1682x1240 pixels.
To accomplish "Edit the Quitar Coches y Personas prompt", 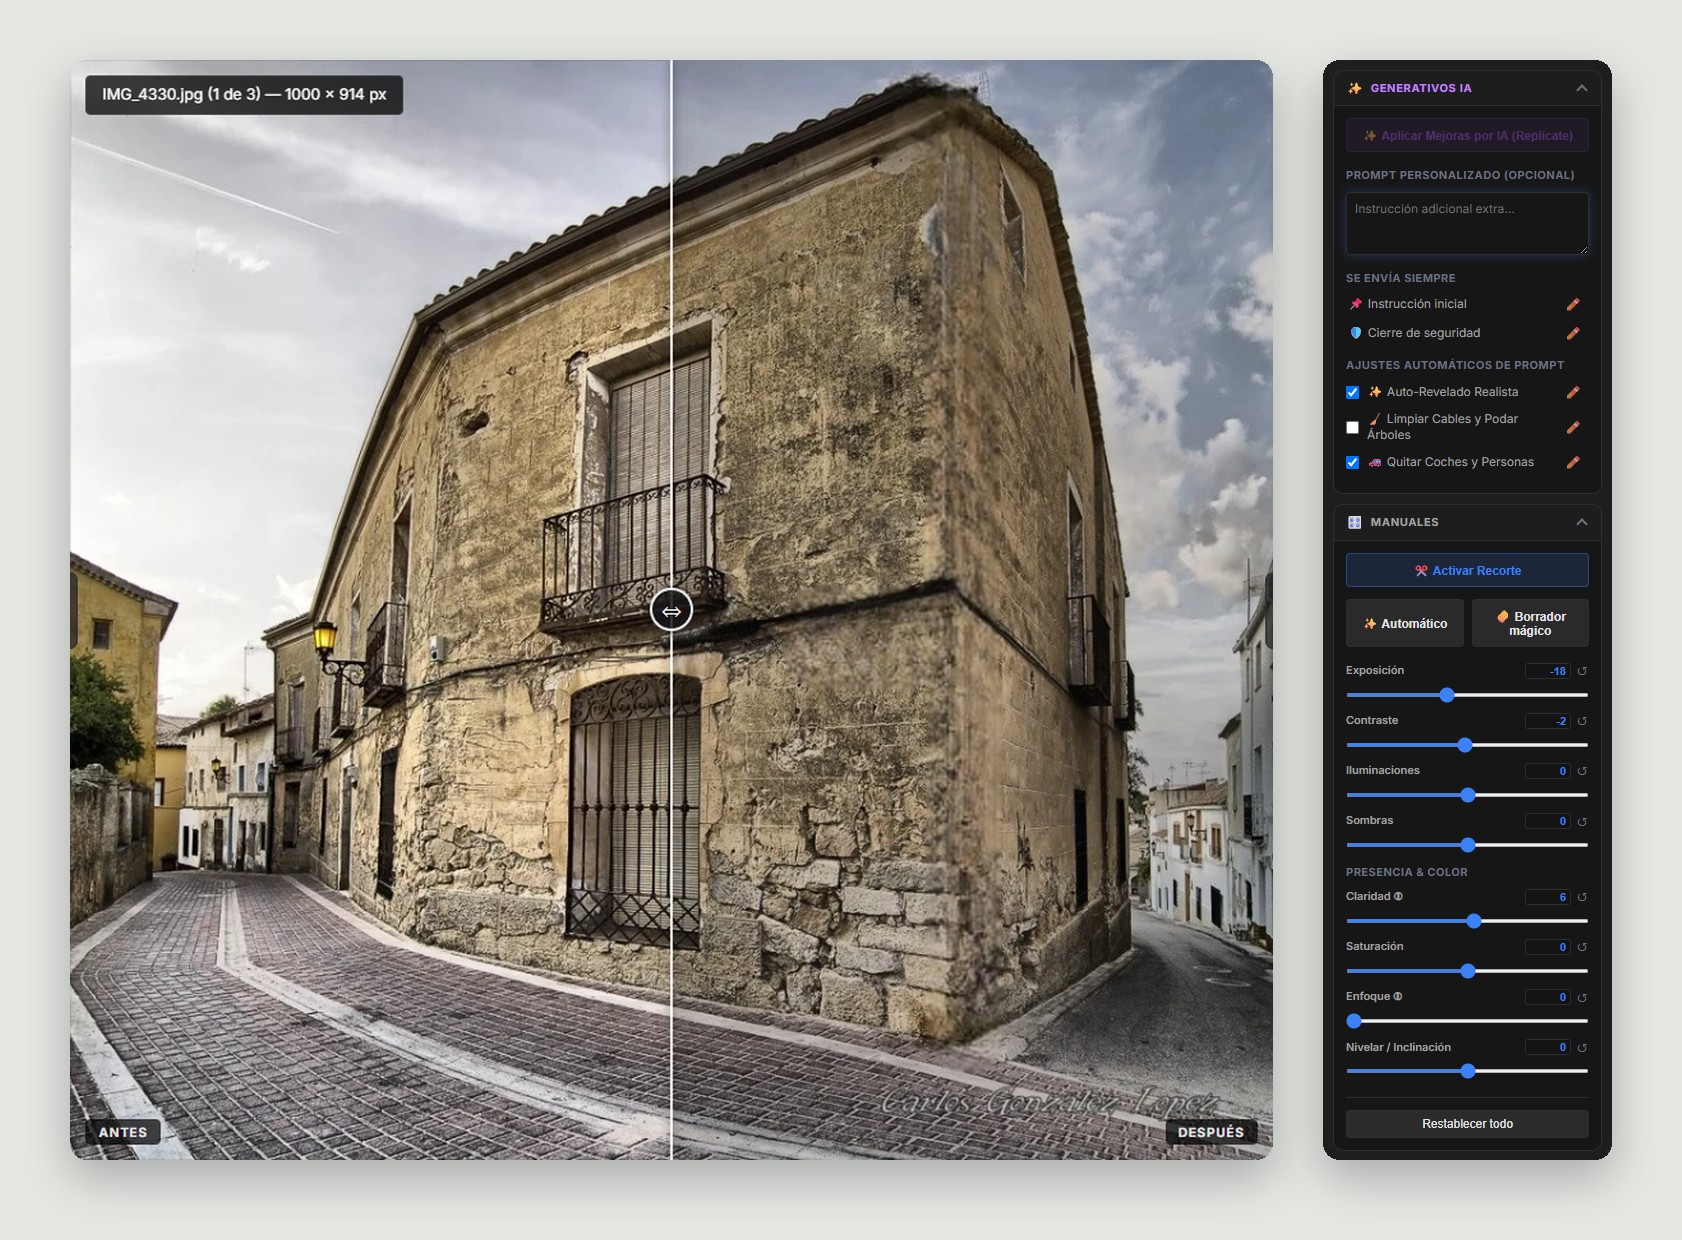I will tap(1573, 462).
